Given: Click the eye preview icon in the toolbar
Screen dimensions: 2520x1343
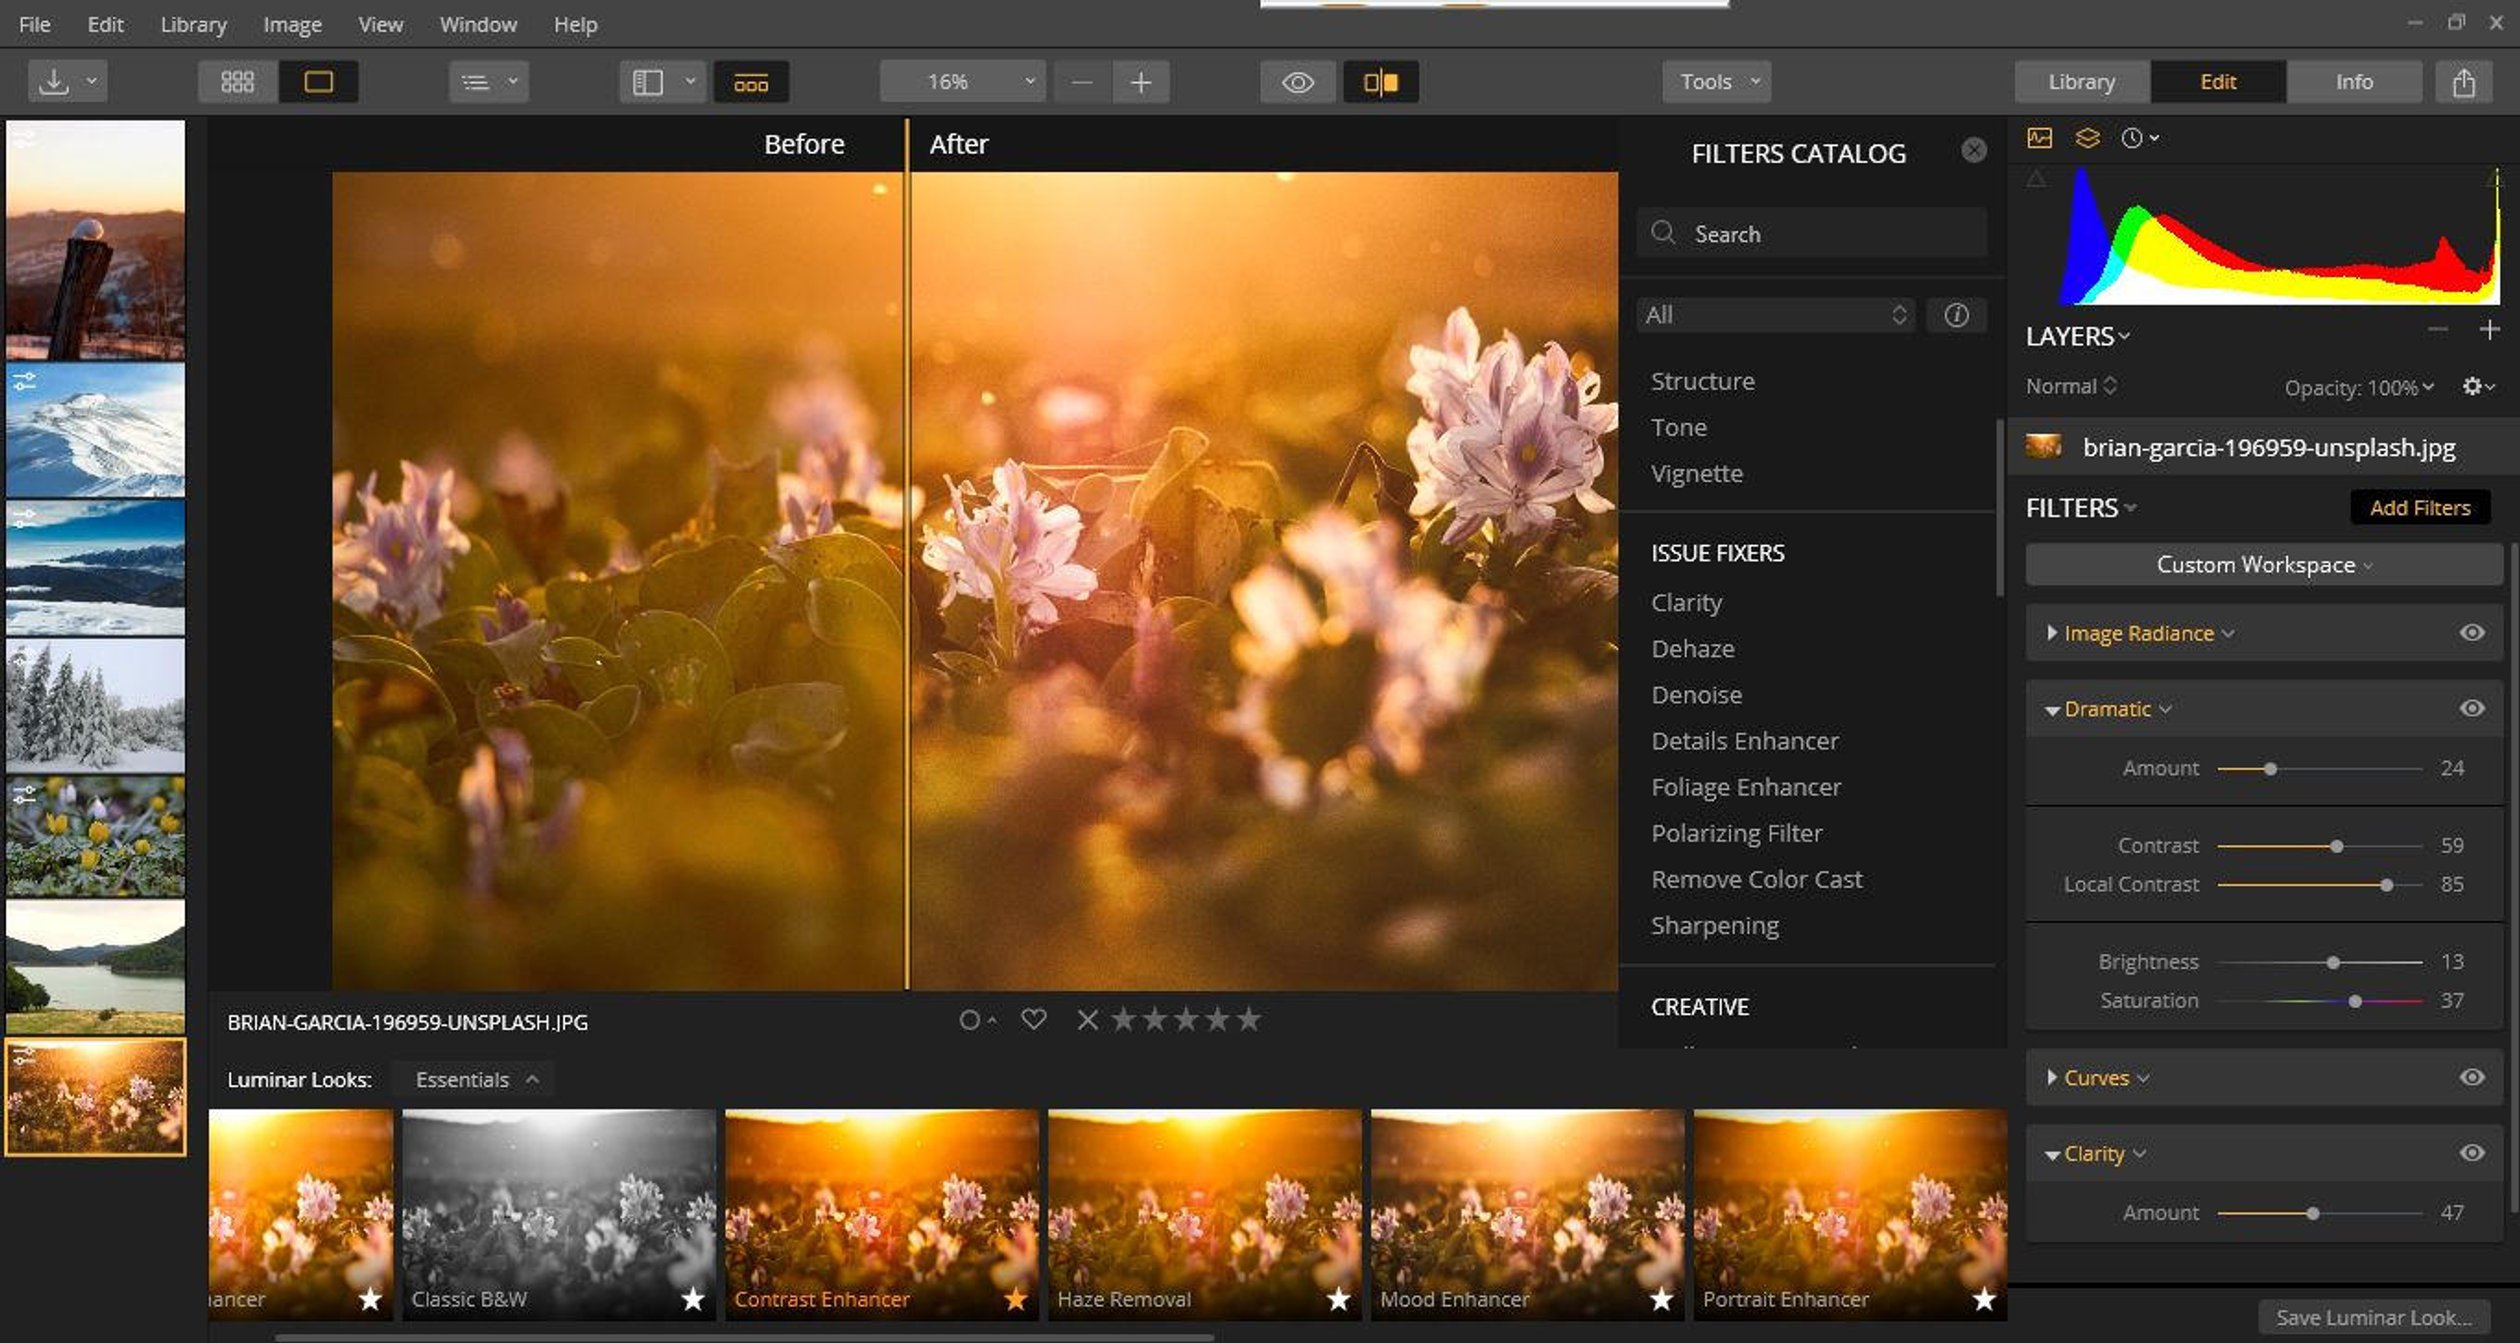Looking at the screenshot, I should (1297, 81).
